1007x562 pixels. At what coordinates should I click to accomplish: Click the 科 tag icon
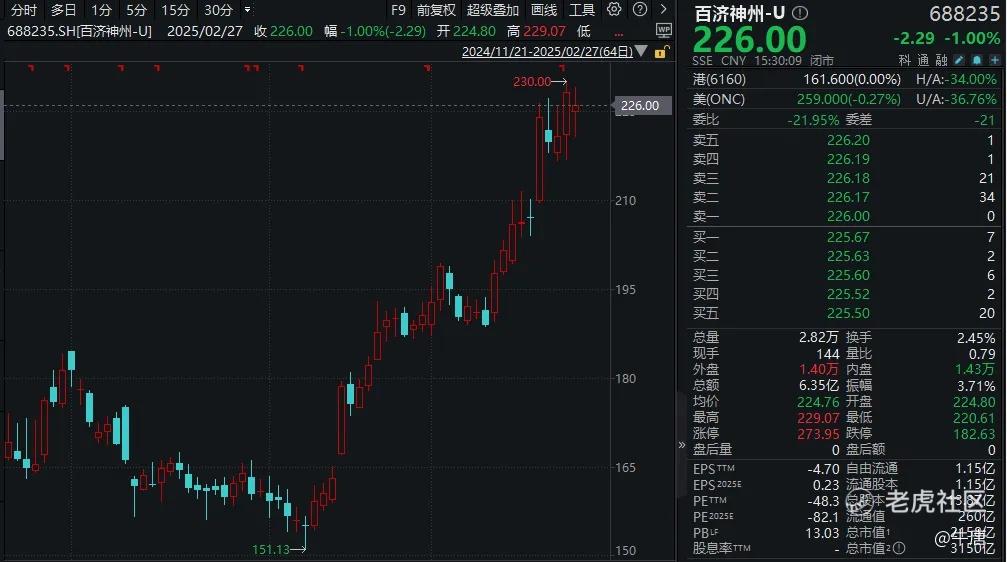pos(904,60)
